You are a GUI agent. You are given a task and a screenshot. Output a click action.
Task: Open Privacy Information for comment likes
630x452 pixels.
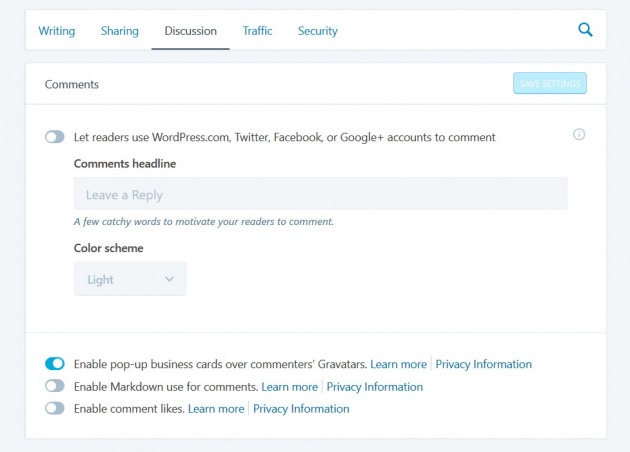click(301, 408)
